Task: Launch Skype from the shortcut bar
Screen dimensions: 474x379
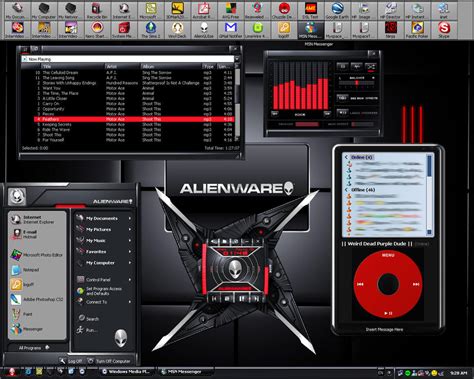Action: (x=444, y=30)
